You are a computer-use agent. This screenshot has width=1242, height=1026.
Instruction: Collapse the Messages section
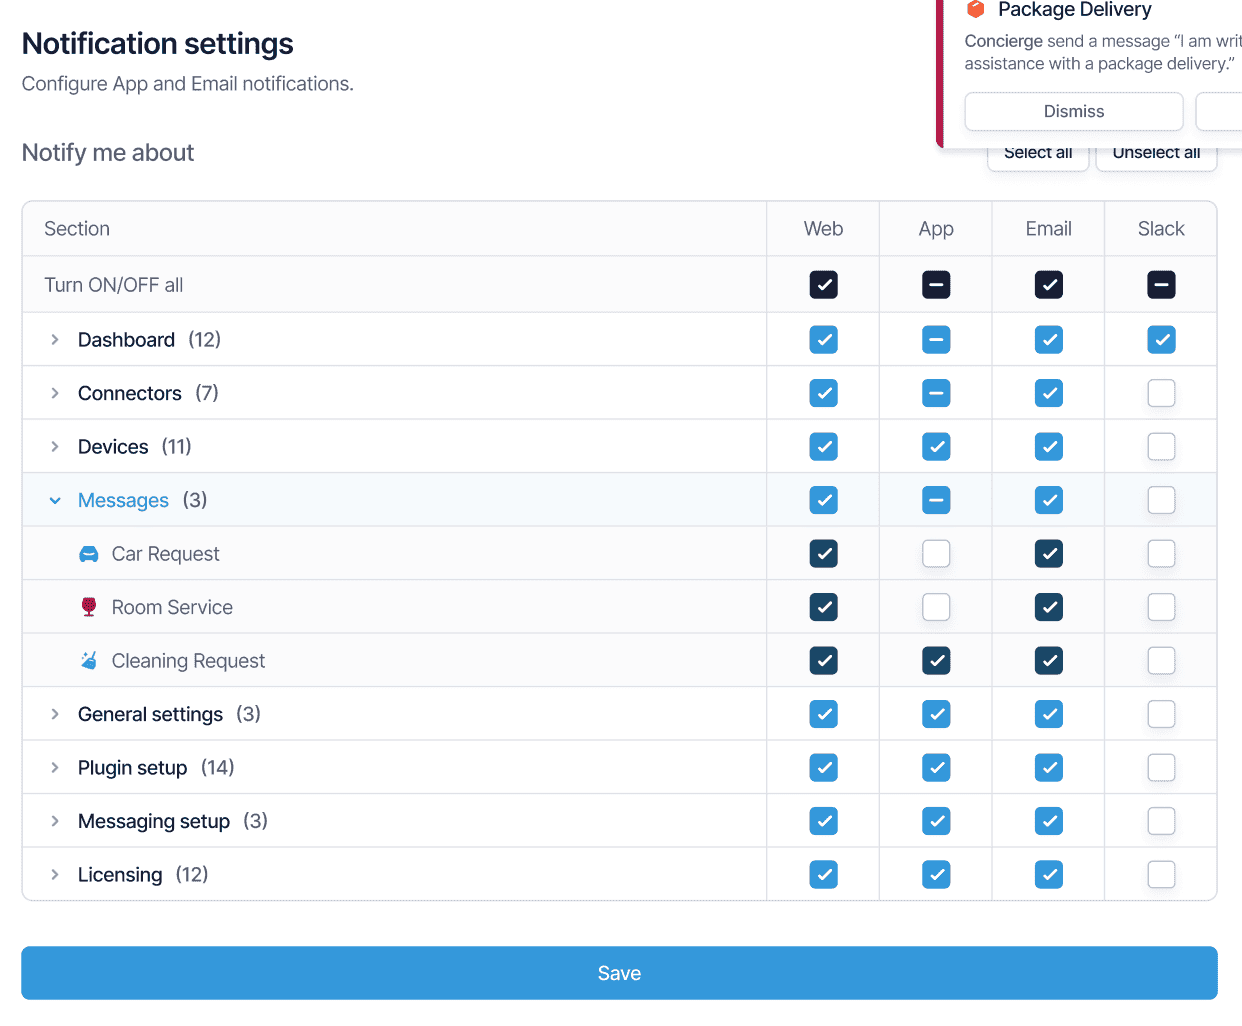pos(55,500)
